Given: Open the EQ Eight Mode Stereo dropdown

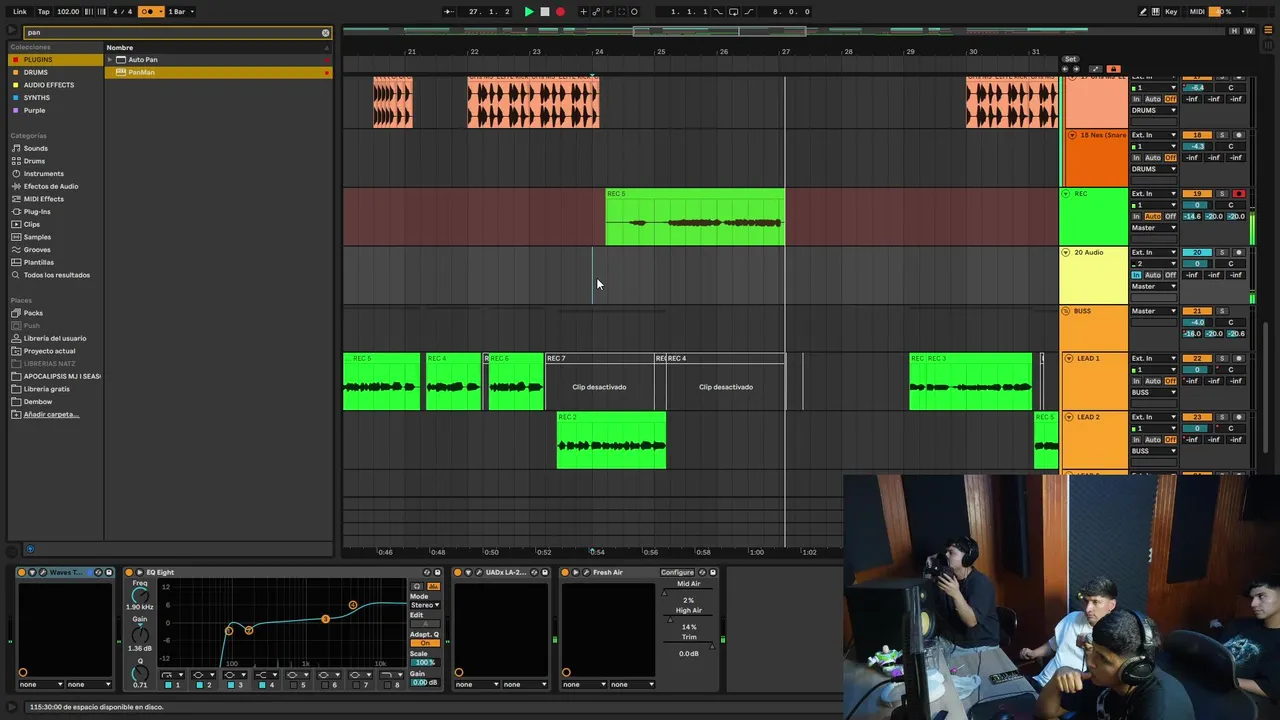Looking at the screenshot, I should (x=425, y=605).
